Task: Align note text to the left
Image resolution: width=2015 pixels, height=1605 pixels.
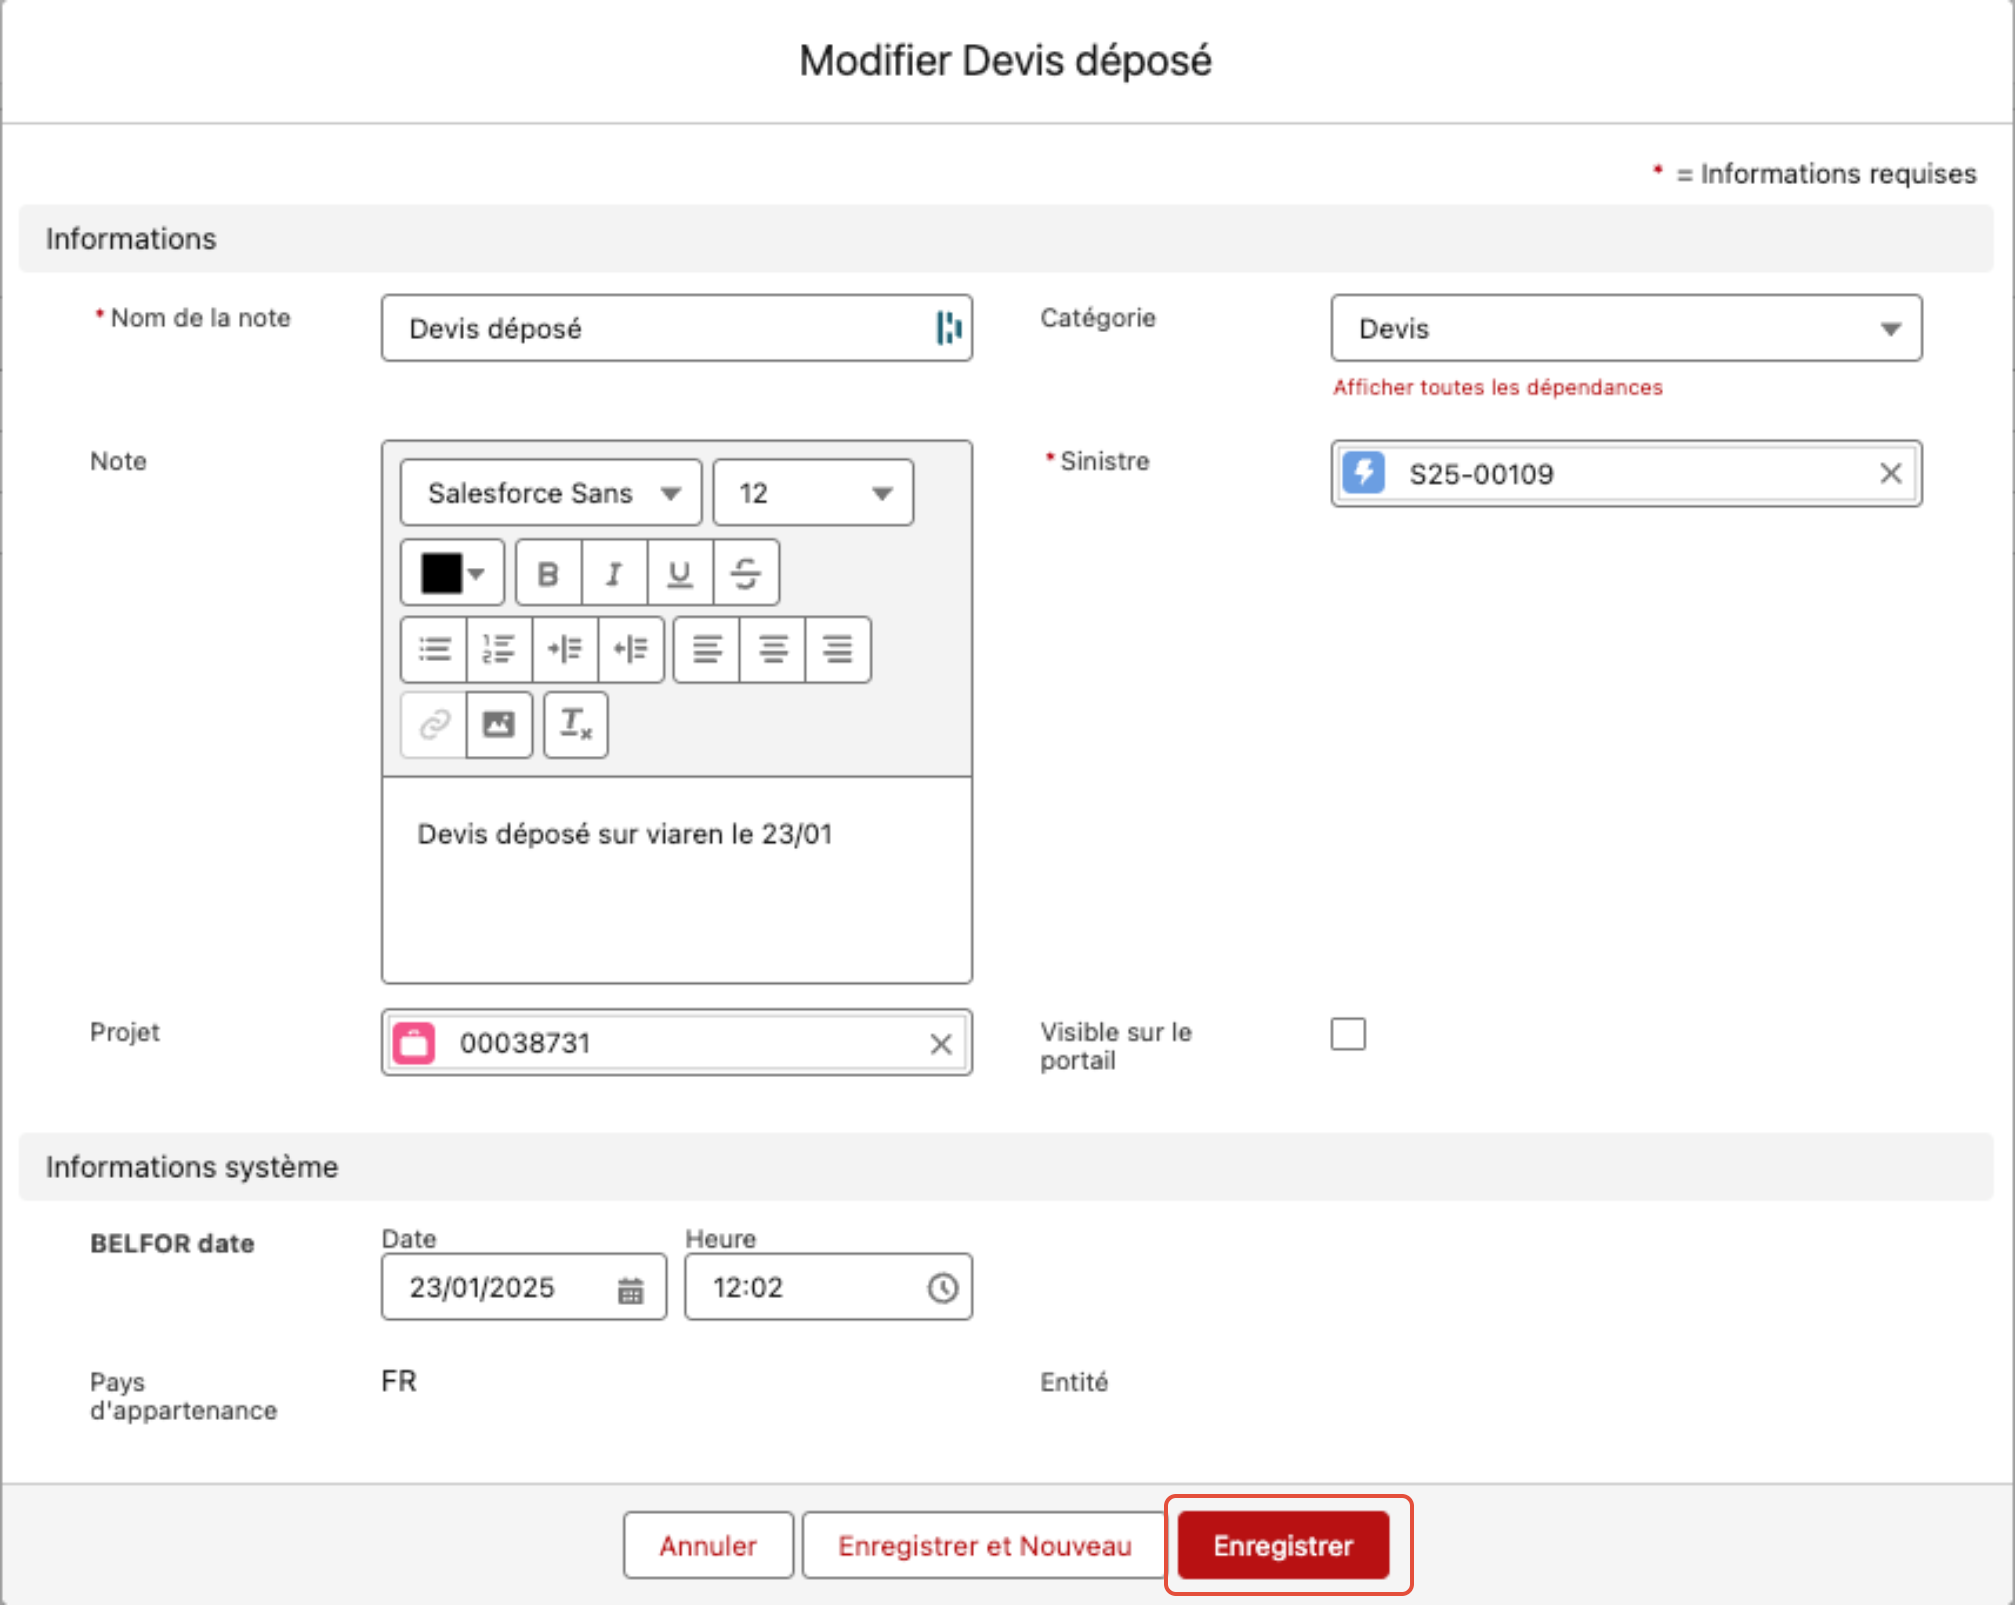Action: [x=707, y=649]
